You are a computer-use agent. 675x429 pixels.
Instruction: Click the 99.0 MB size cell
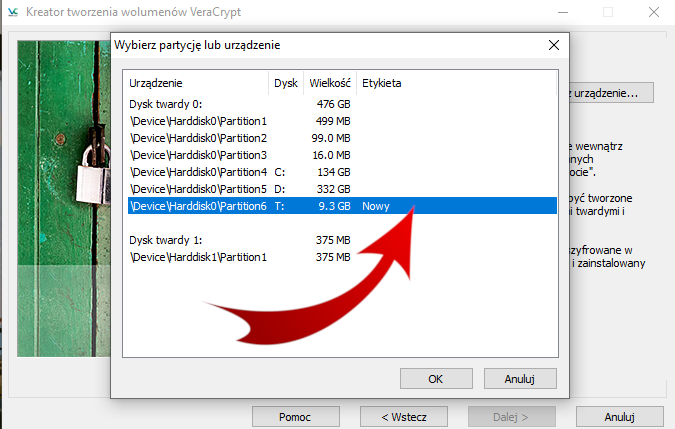click(x=331, y=138)
